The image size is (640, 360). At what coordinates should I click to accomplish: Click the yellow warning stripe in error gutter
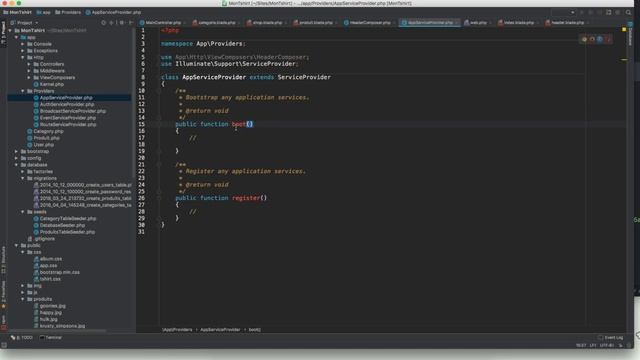(624, 60)
